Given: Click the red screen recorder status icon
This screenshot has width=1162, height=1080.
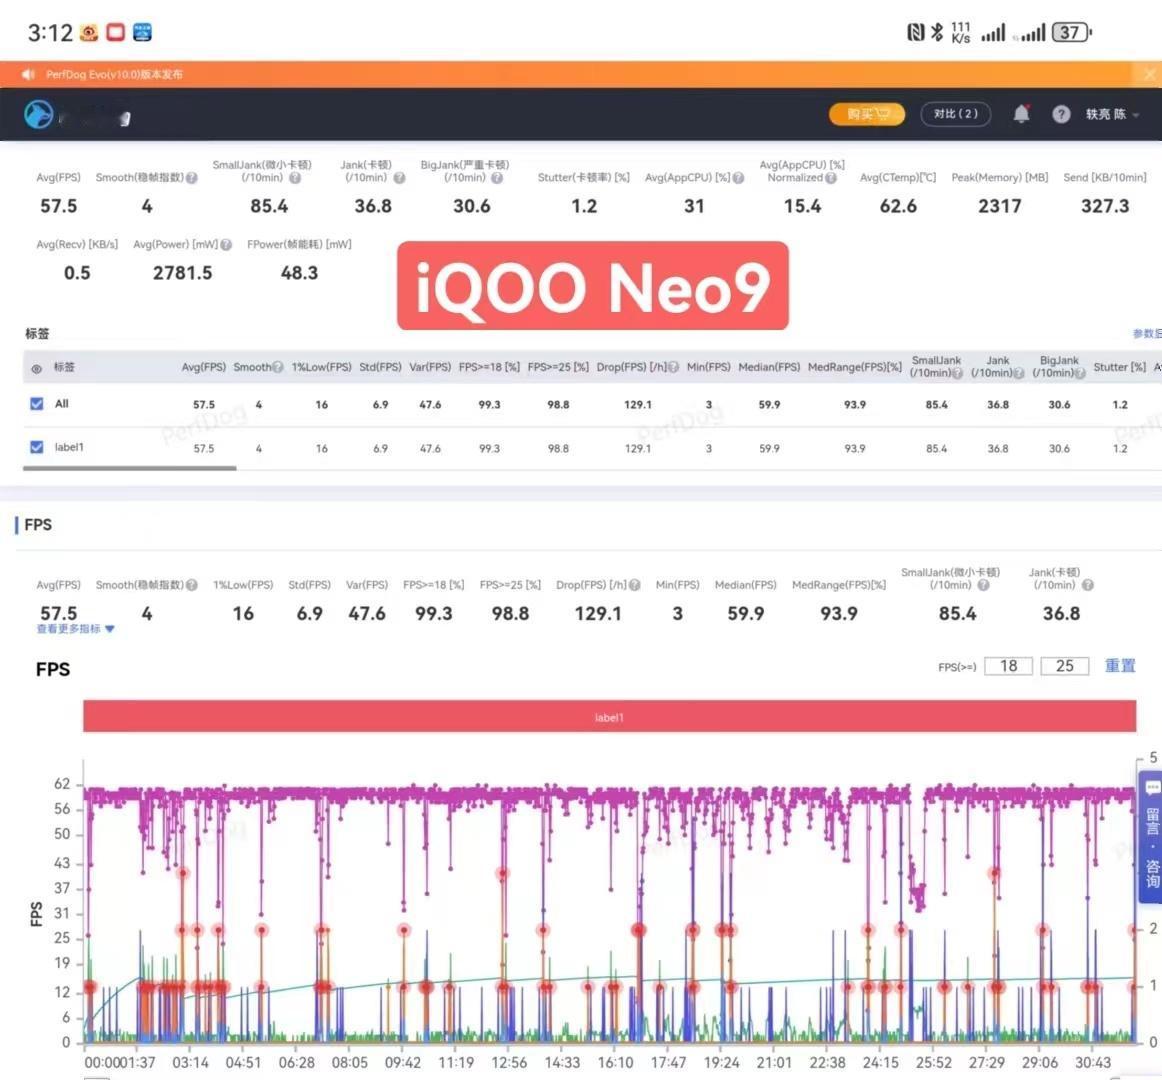Looking at the screenshot, I should coord(116,32).
